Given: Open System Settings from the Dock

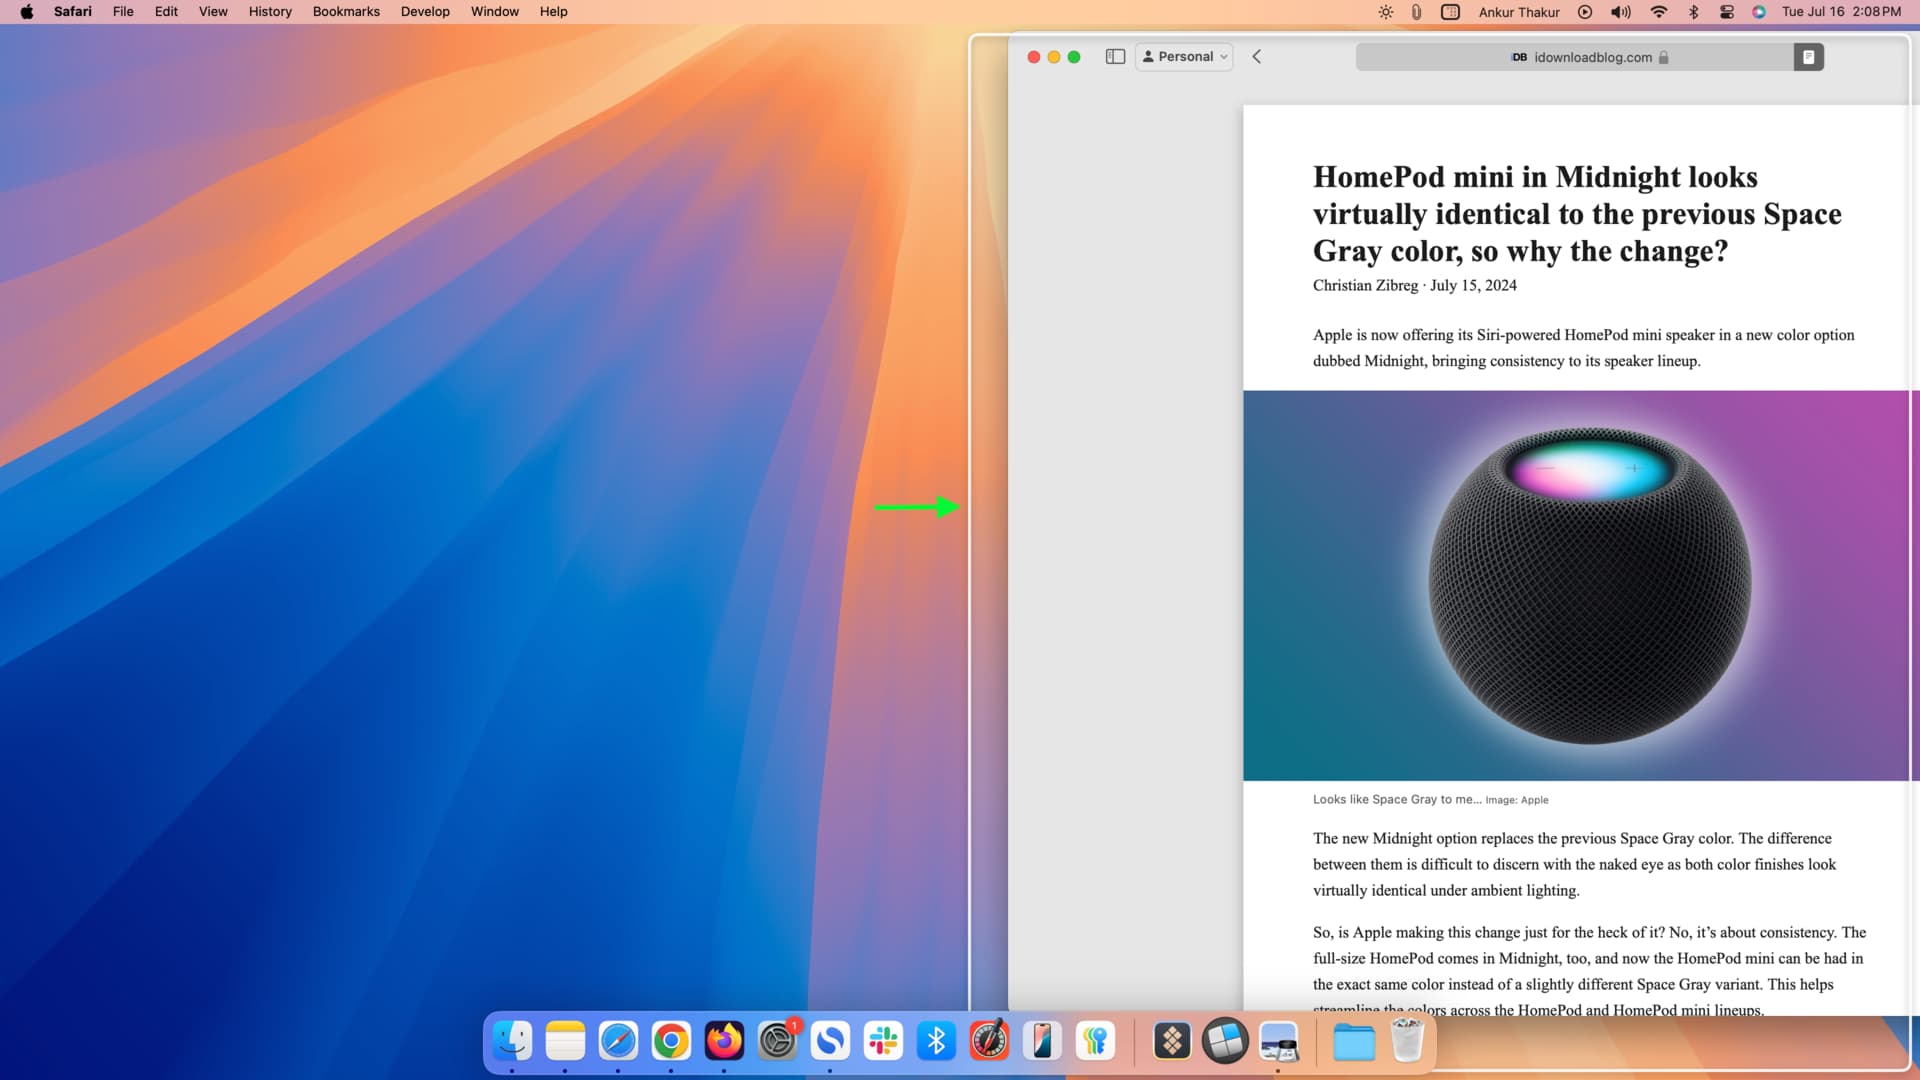Looking at the screenshot, I should click(x=778, y=1041).
